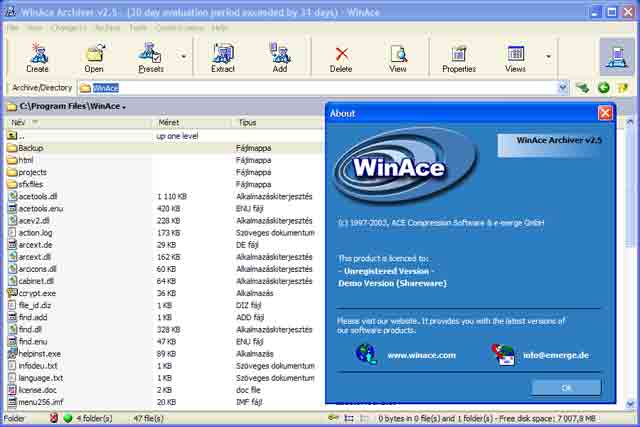Image resolution: width=640 pixels, height=427 pixels.
Task: Expand the Views dropdown arrow
Action: click(x=548, y=57)
